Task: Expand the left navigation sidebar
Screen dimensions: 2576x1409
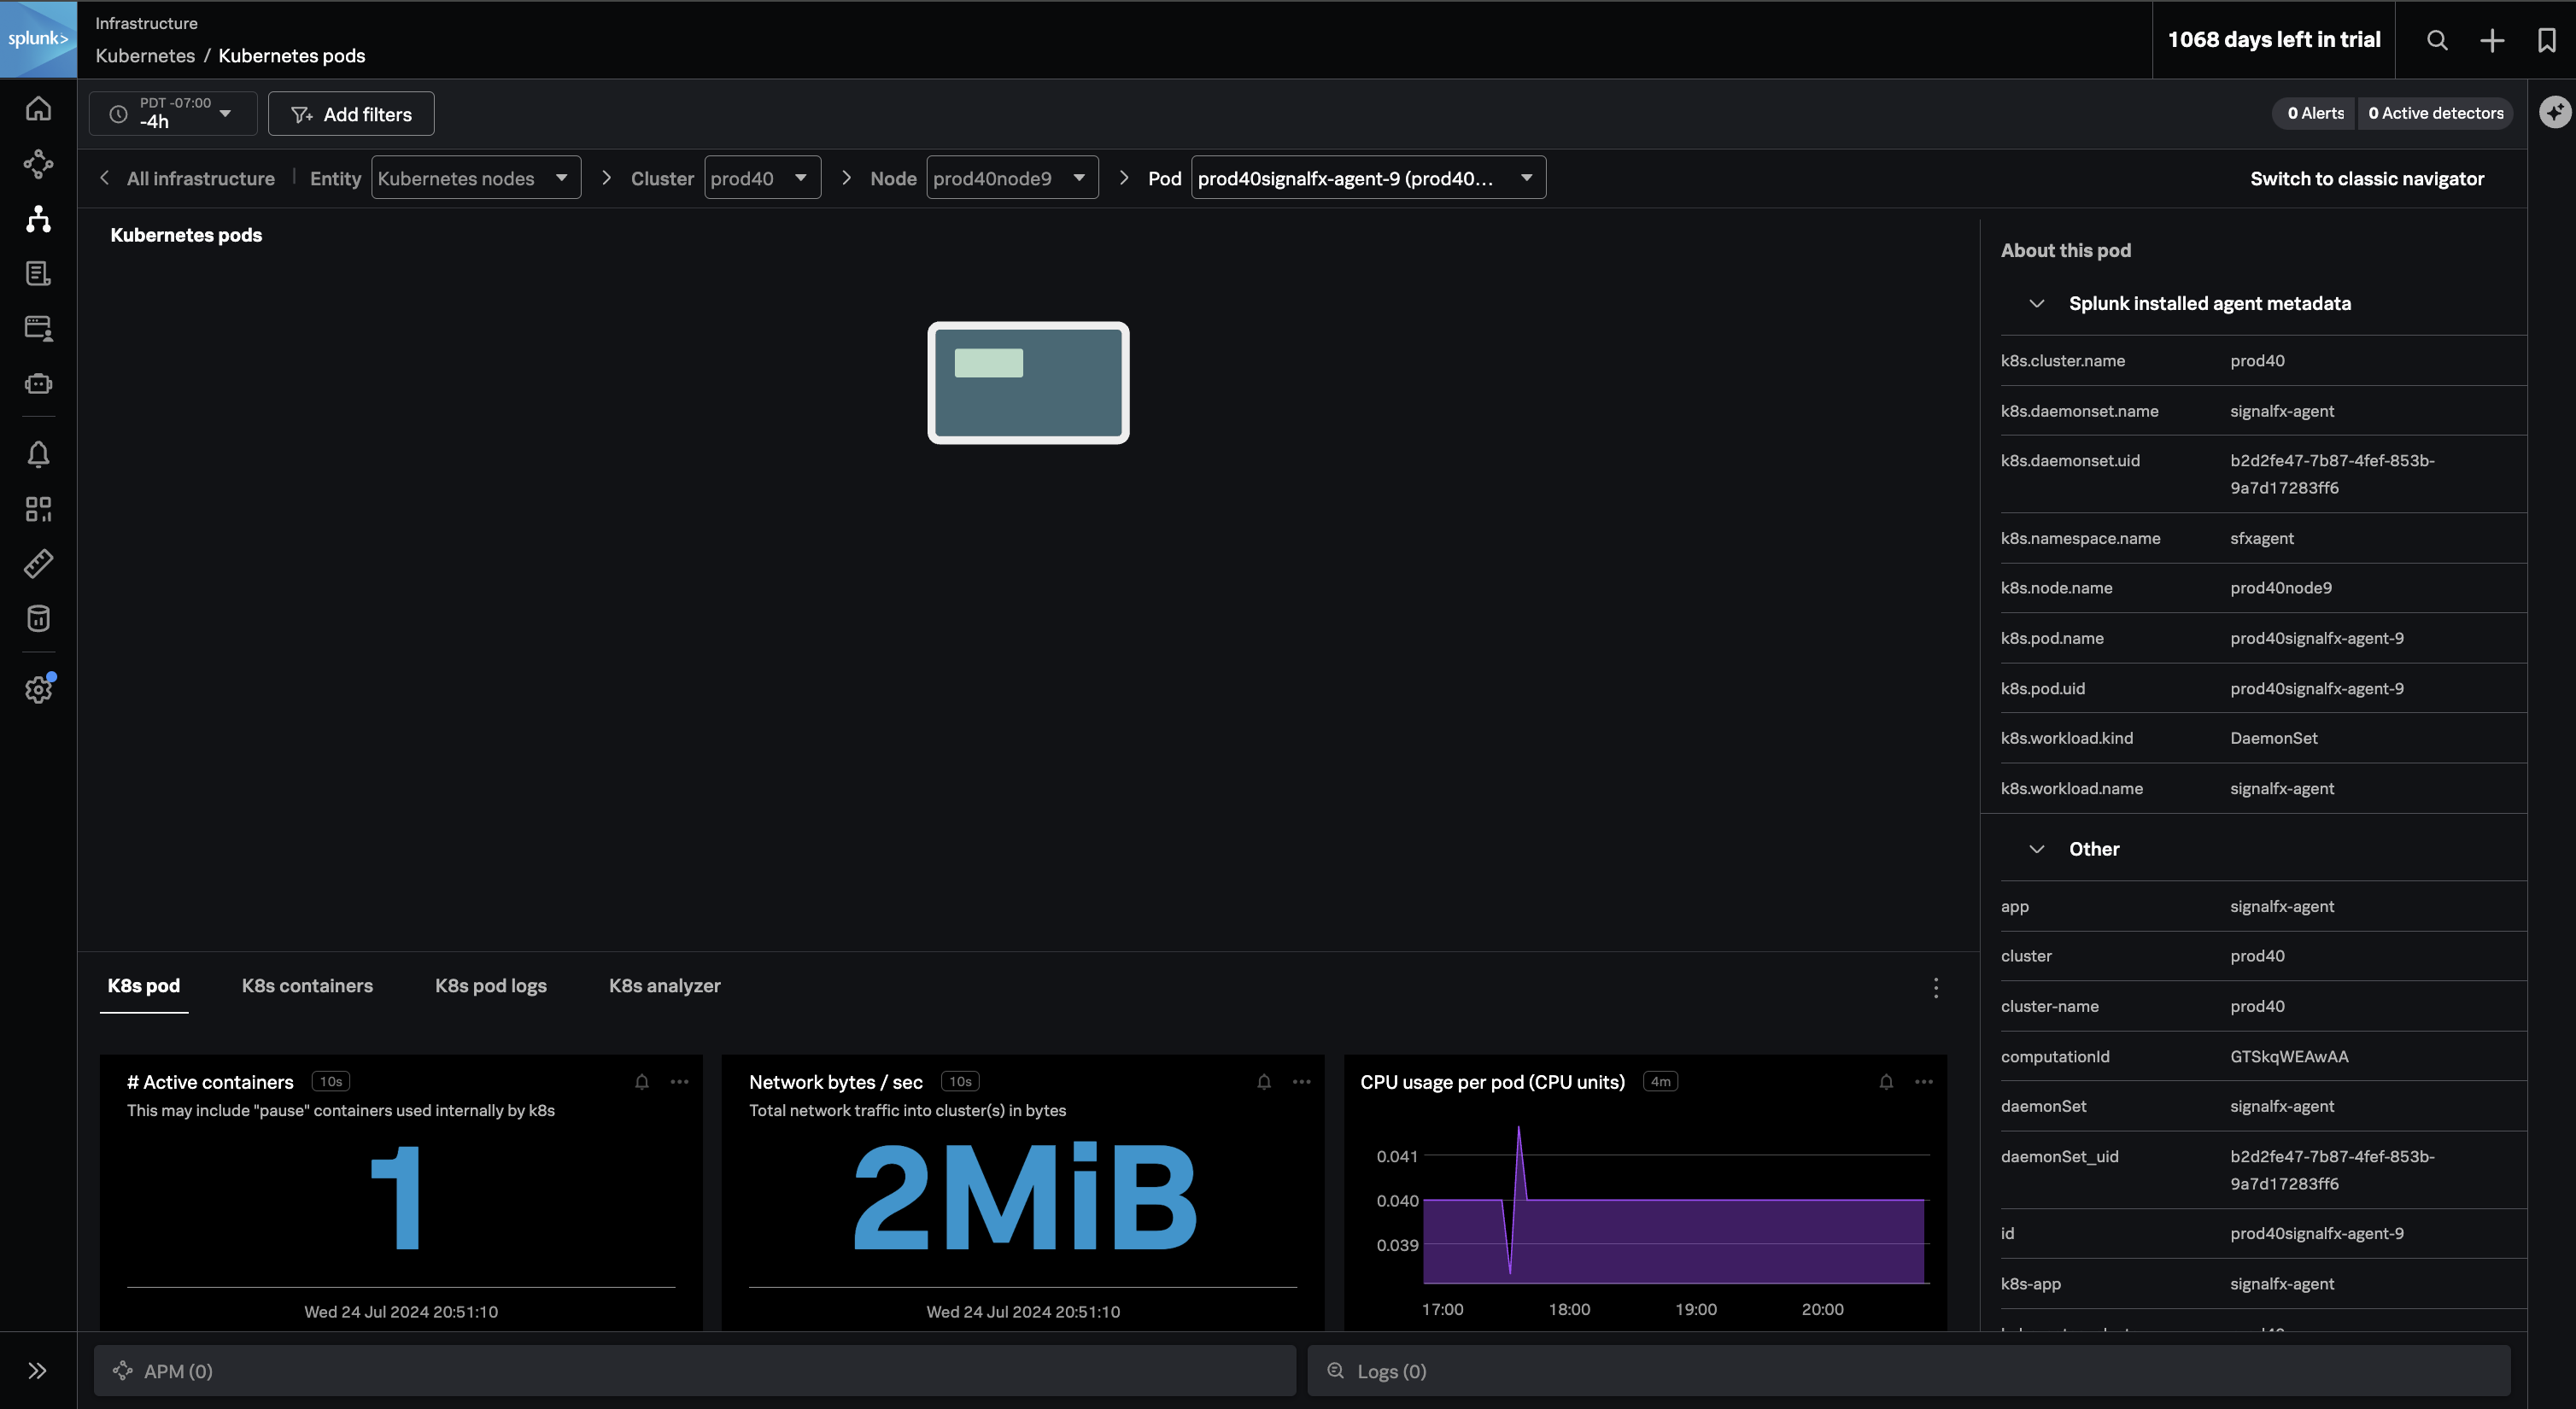Action: click(x=38, y=1370)
